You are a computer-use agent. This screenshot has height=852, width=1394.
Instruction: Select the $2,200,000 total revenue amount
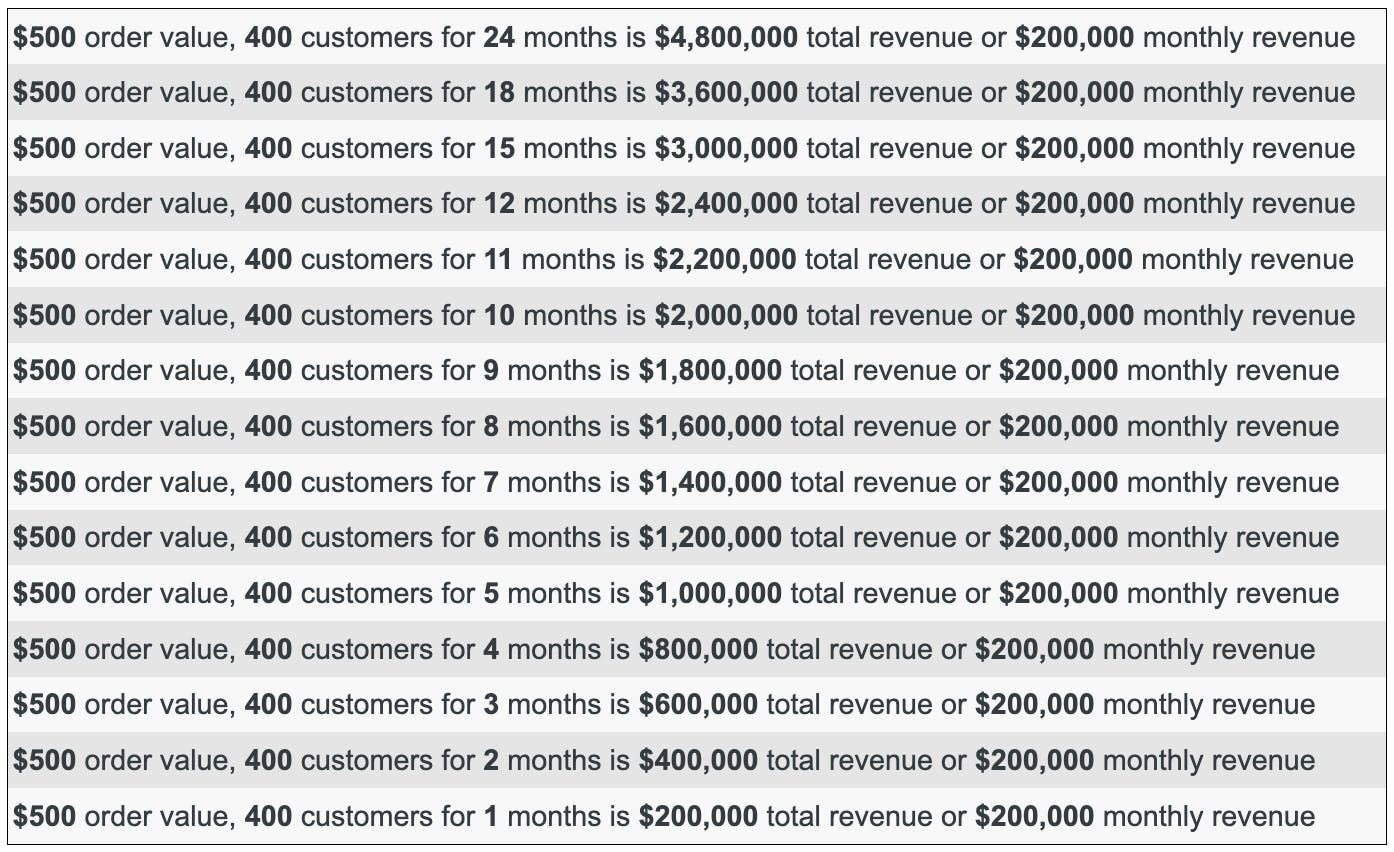725,260
